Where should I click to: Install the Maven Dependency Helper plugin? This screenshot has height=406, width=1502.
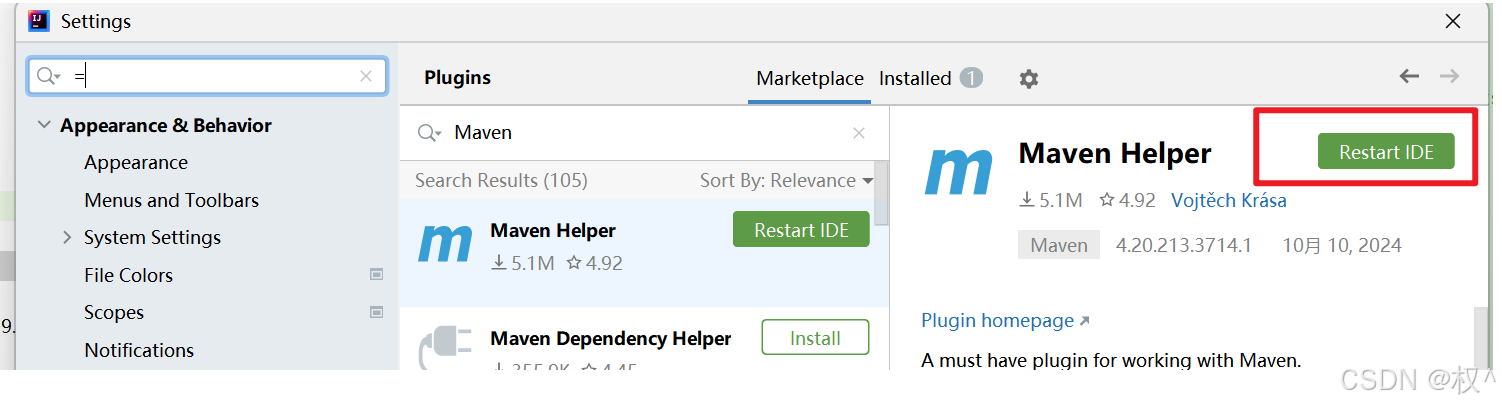tap(815, 338)
